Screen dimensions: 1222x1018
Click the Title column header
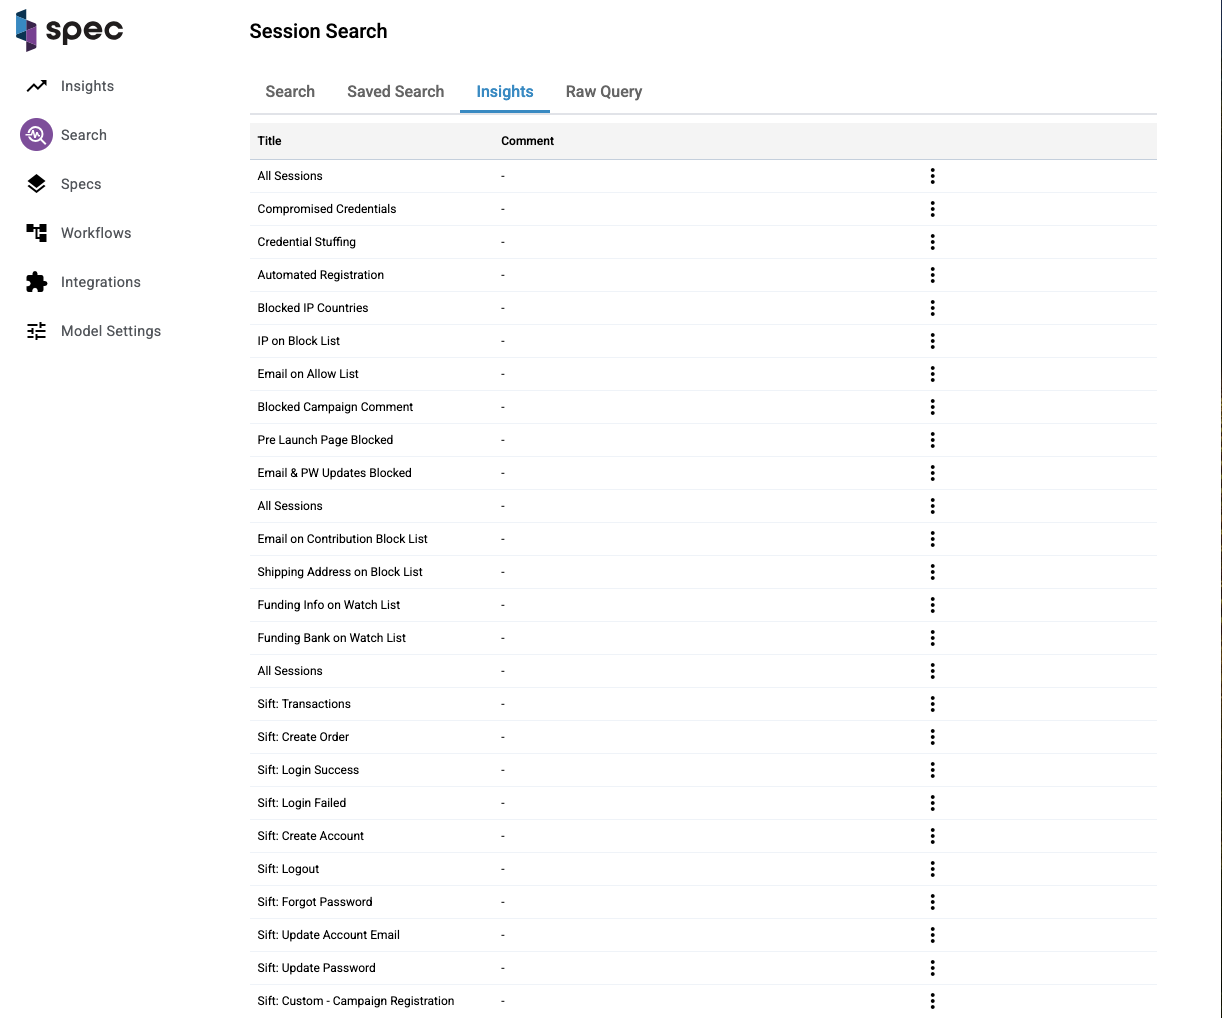269,141
